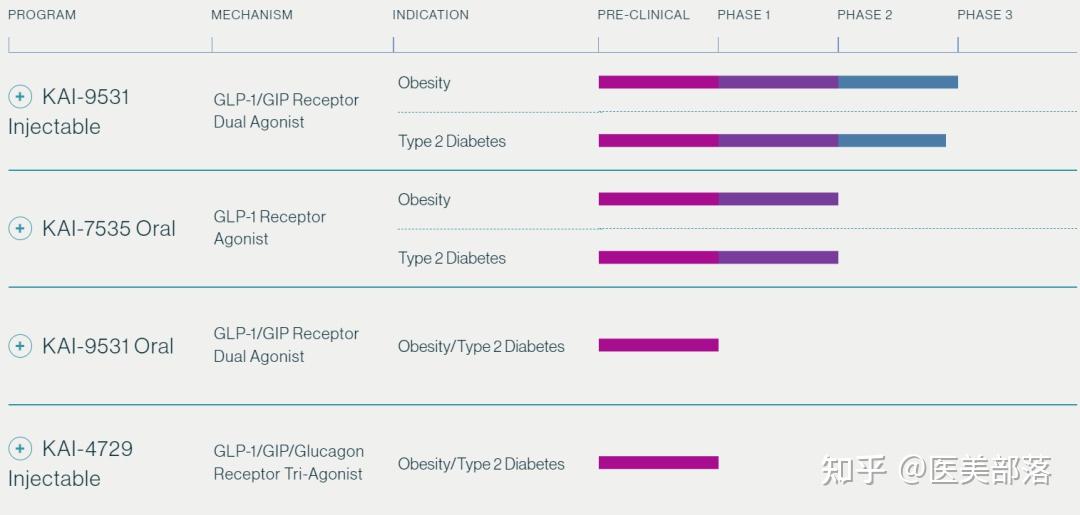Expand the KAI-4729 Injectable plus icon
1080x515 pixels.
[20, 448]
